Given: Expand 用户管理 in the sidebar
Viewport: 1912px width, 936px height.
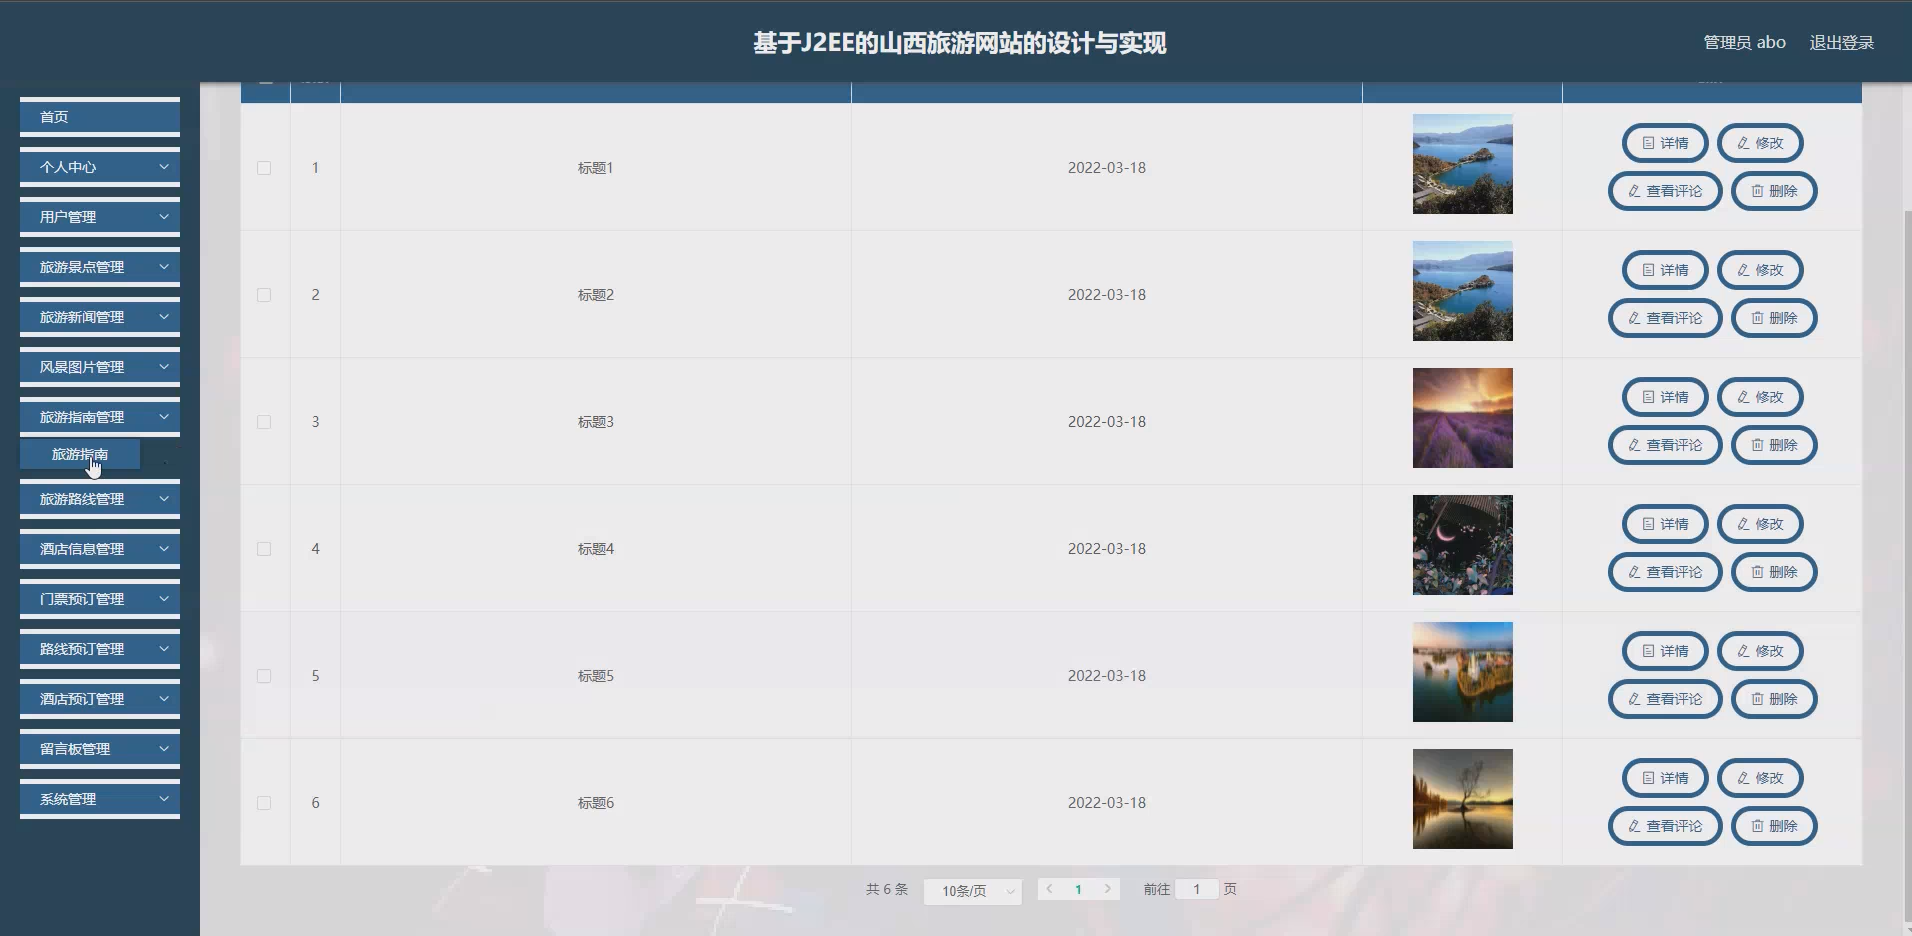Looking at the screenshot, I should coord(100,217).
